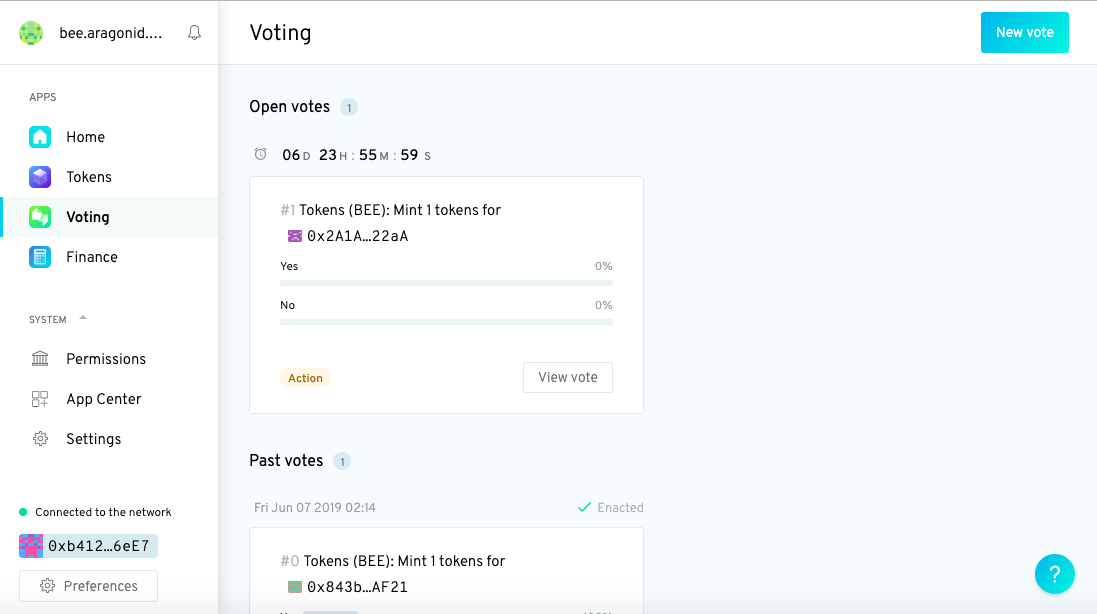
Task: Click connected account 0xb412...6eE7 badge
Action: (x=88, y=546)
